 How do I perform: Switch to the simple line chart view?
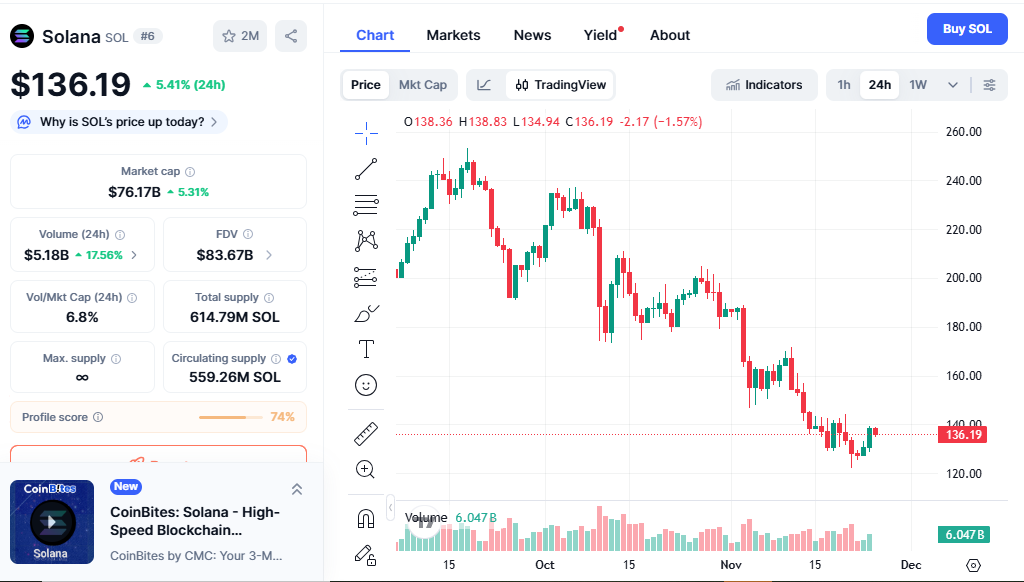point(484,85)
